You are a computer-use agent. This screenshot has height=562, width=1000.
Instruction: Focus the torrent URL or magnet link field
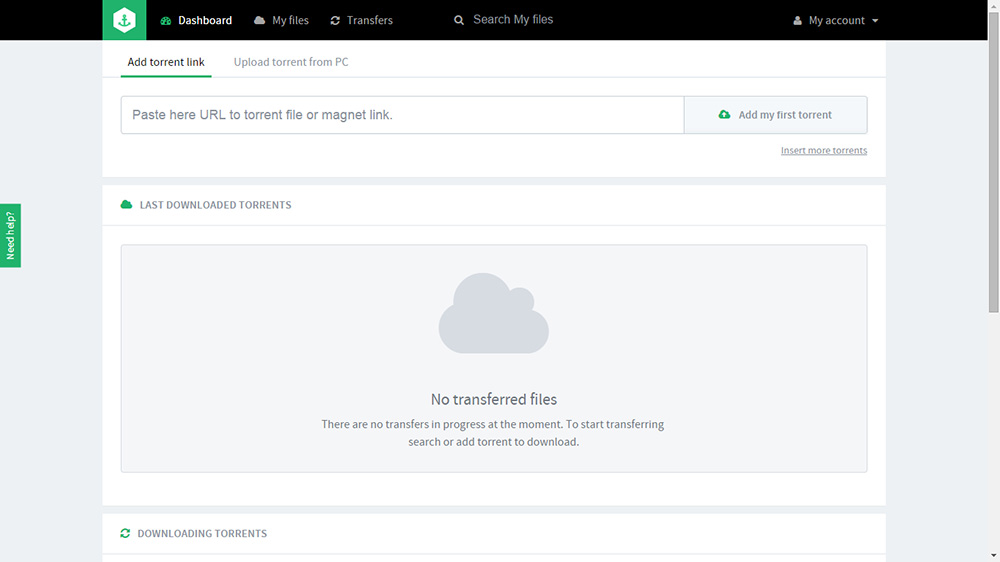click(x=402, y=115)
